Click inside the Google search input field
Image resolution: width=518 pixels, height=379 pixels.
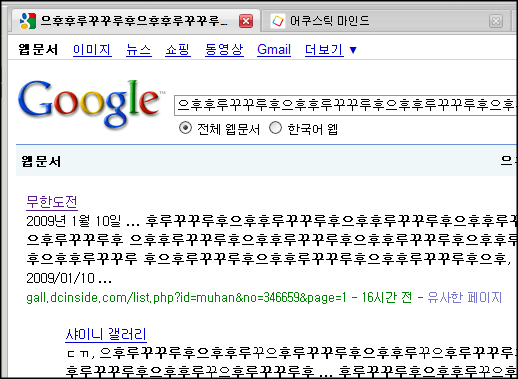345,105
